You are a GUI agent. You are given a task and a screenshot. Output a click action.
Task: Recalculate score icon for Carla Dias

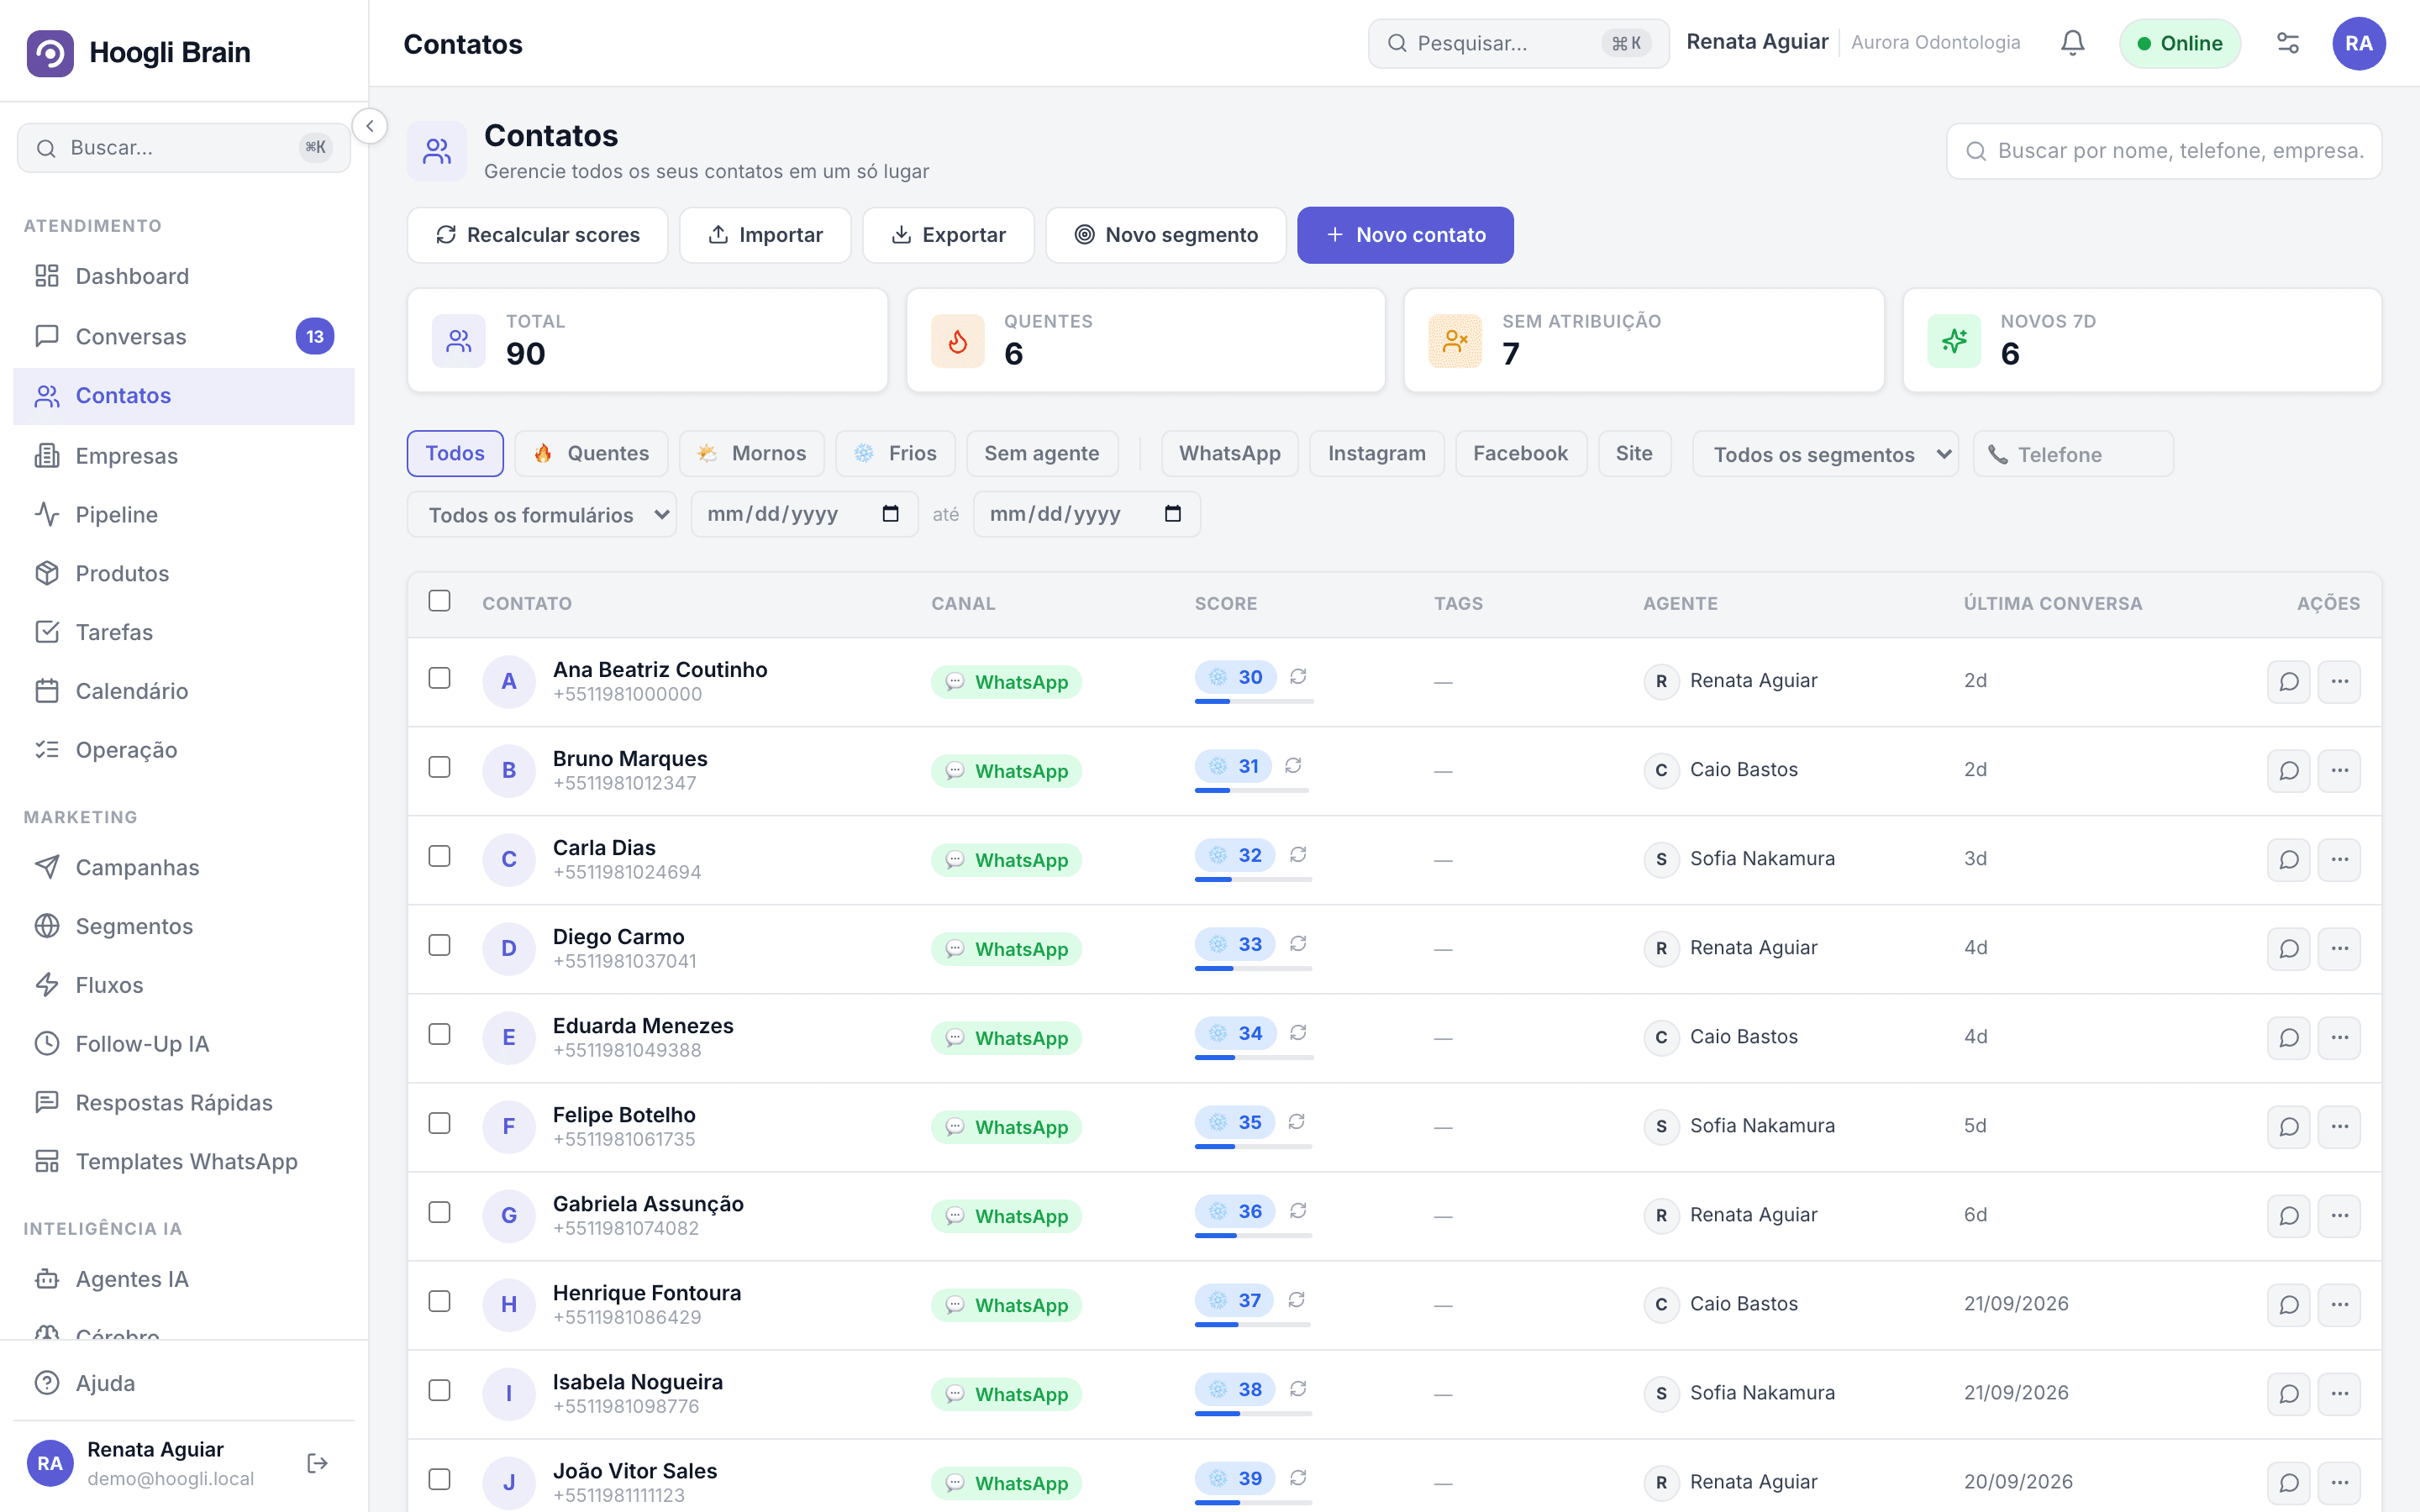click(1298, 855)
